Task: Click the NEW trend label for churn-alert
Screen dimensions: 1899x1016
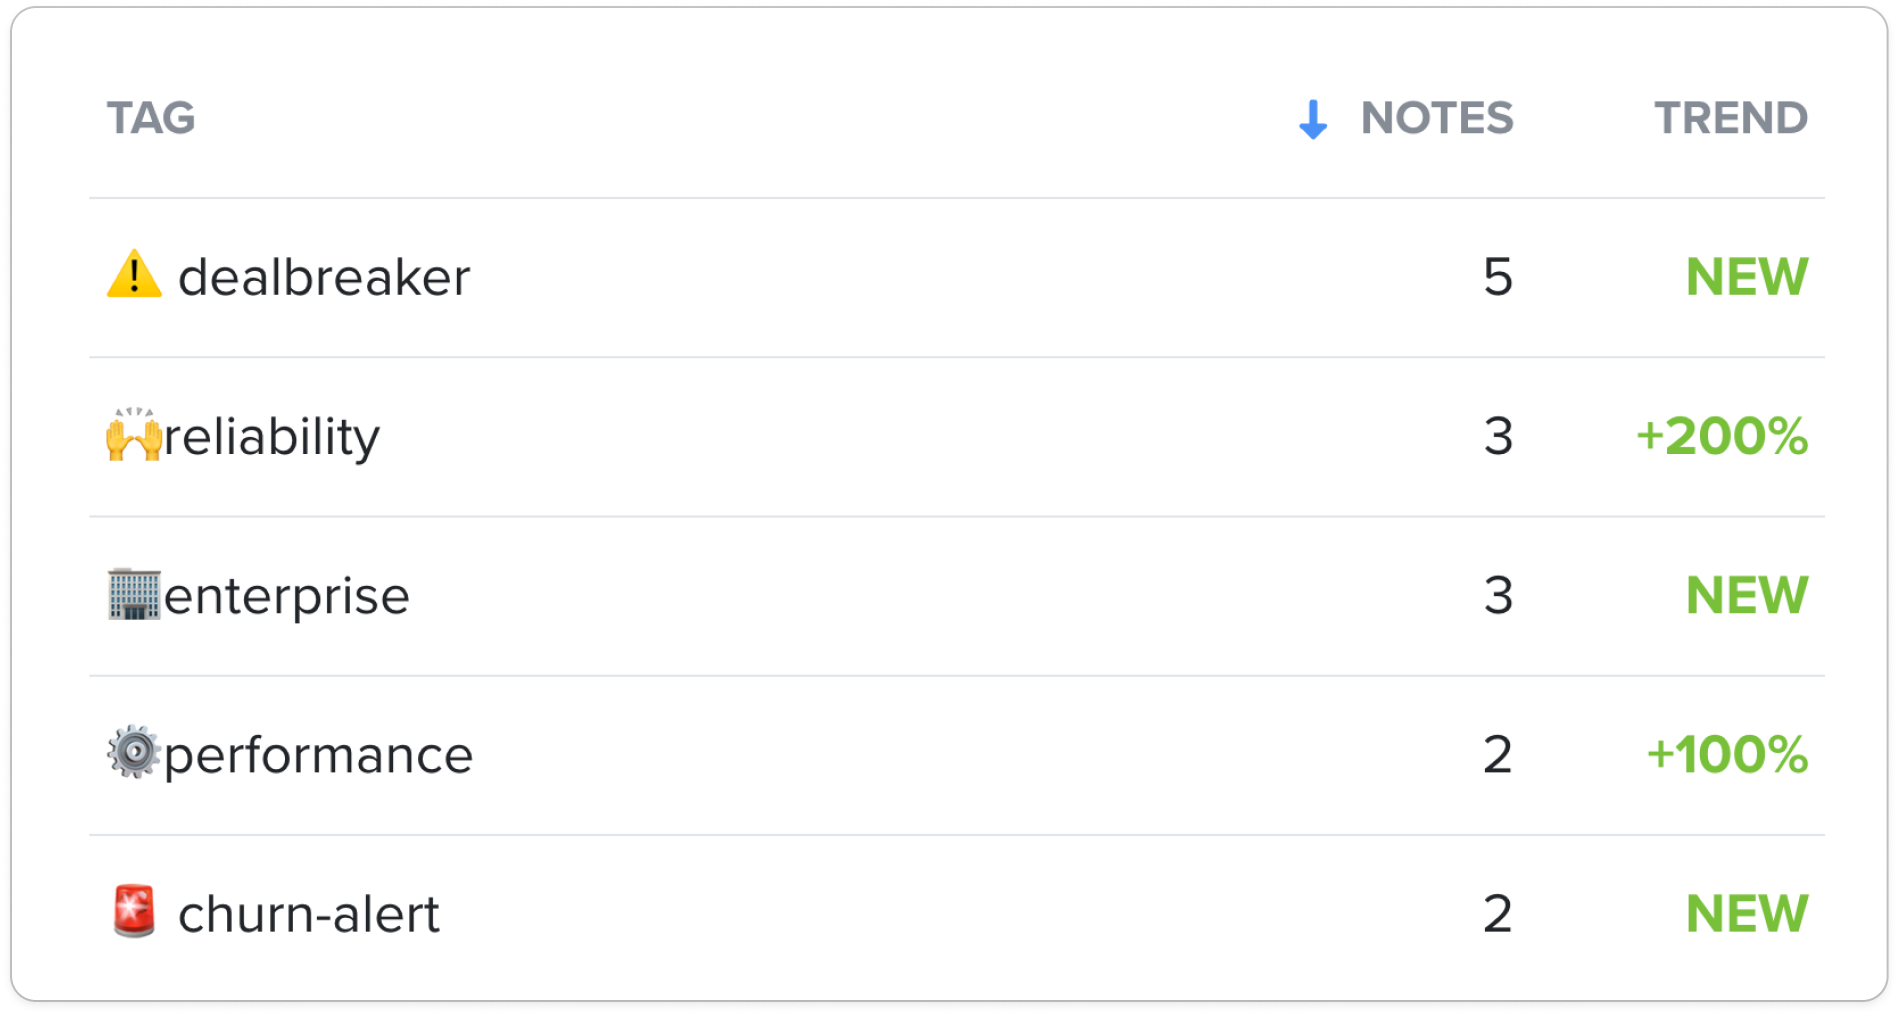Action: click(1747, 913)
